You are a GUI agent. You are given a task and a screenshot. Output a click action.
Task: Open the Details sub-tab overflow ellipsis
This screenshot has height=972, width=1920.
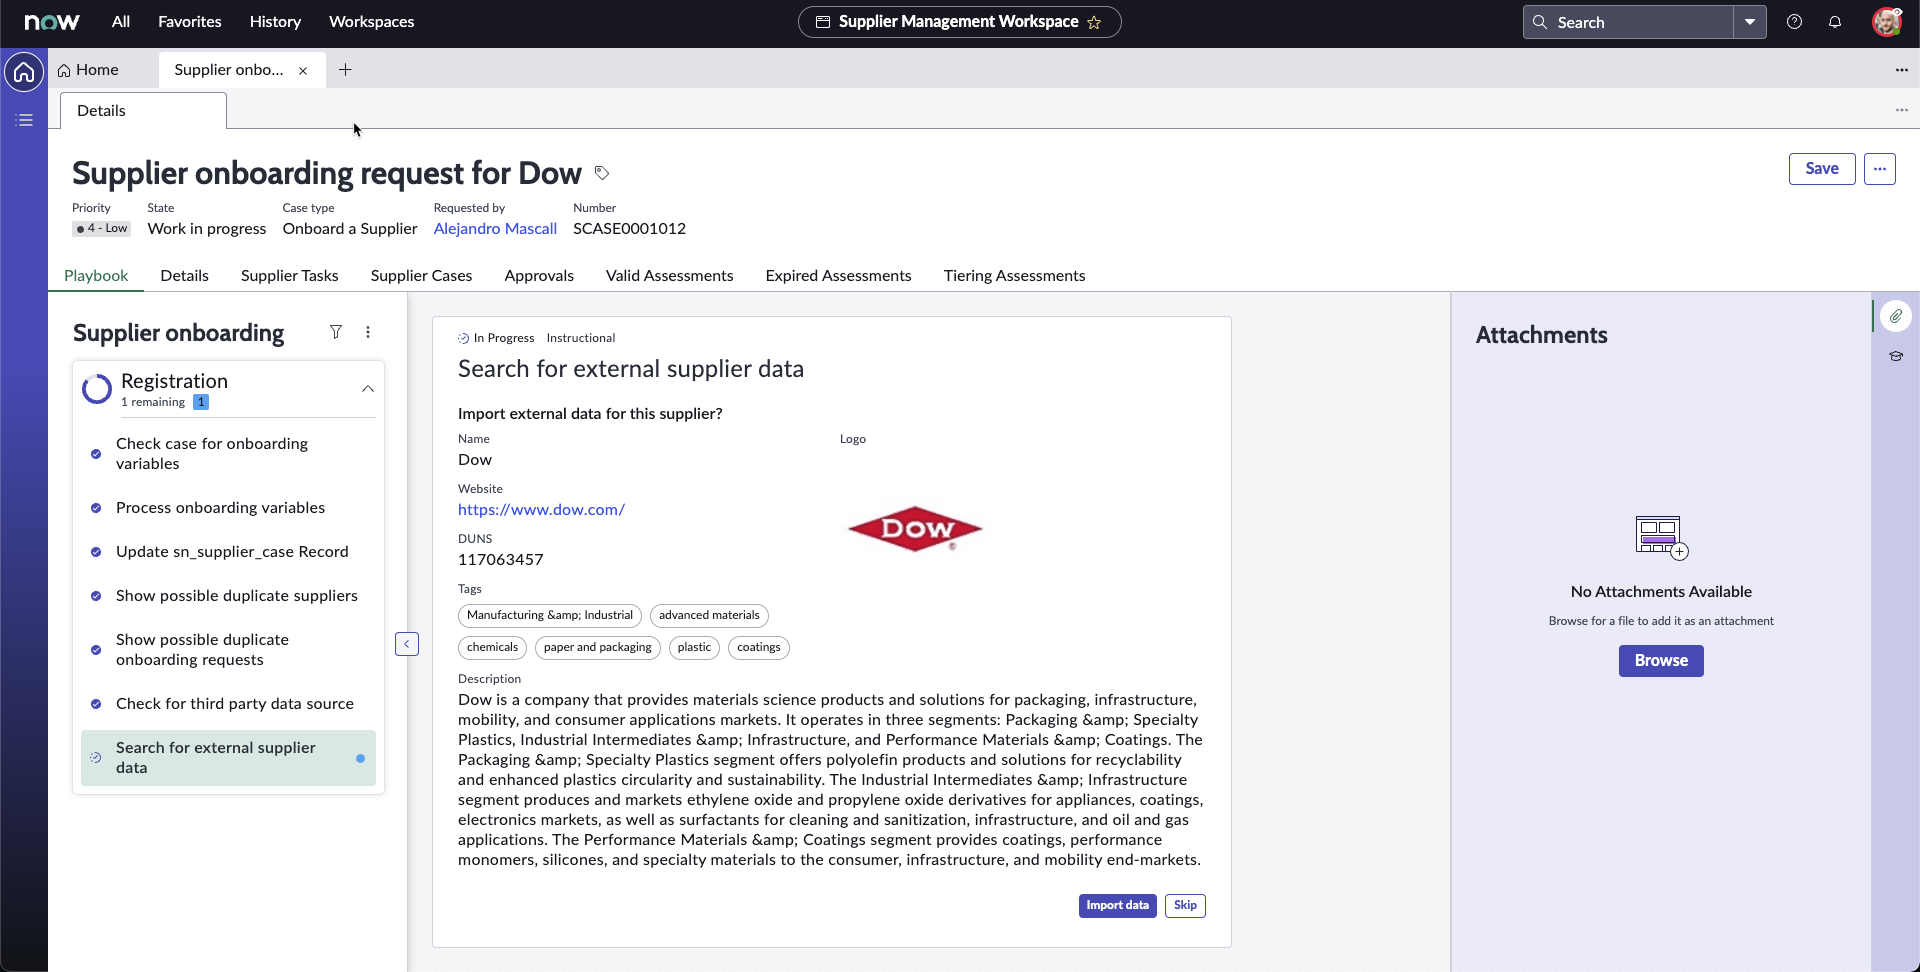pos(1901,110)
